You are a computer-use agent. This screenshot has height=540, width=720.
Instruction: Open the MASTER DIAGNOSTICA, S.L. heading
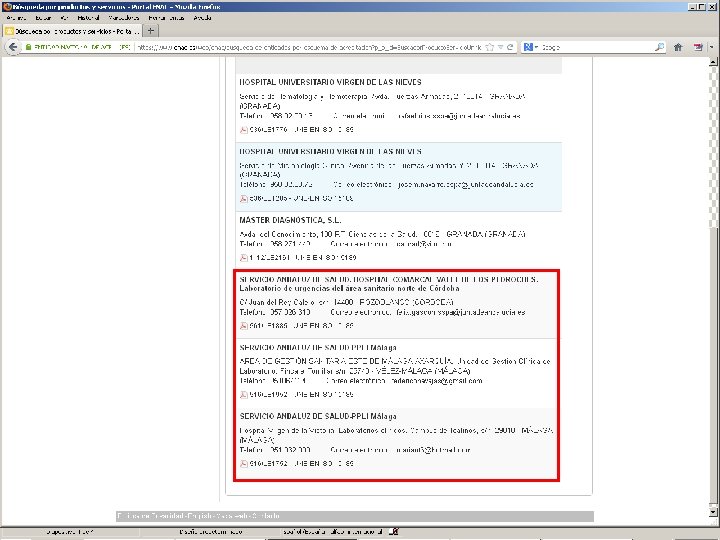pos(290,220)
